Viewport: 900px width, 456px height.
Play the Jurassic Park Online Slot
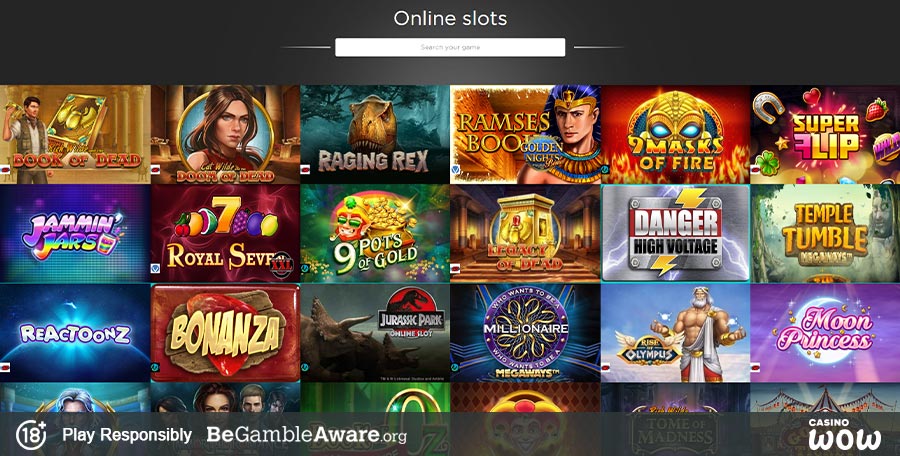[x=375, y=333]
